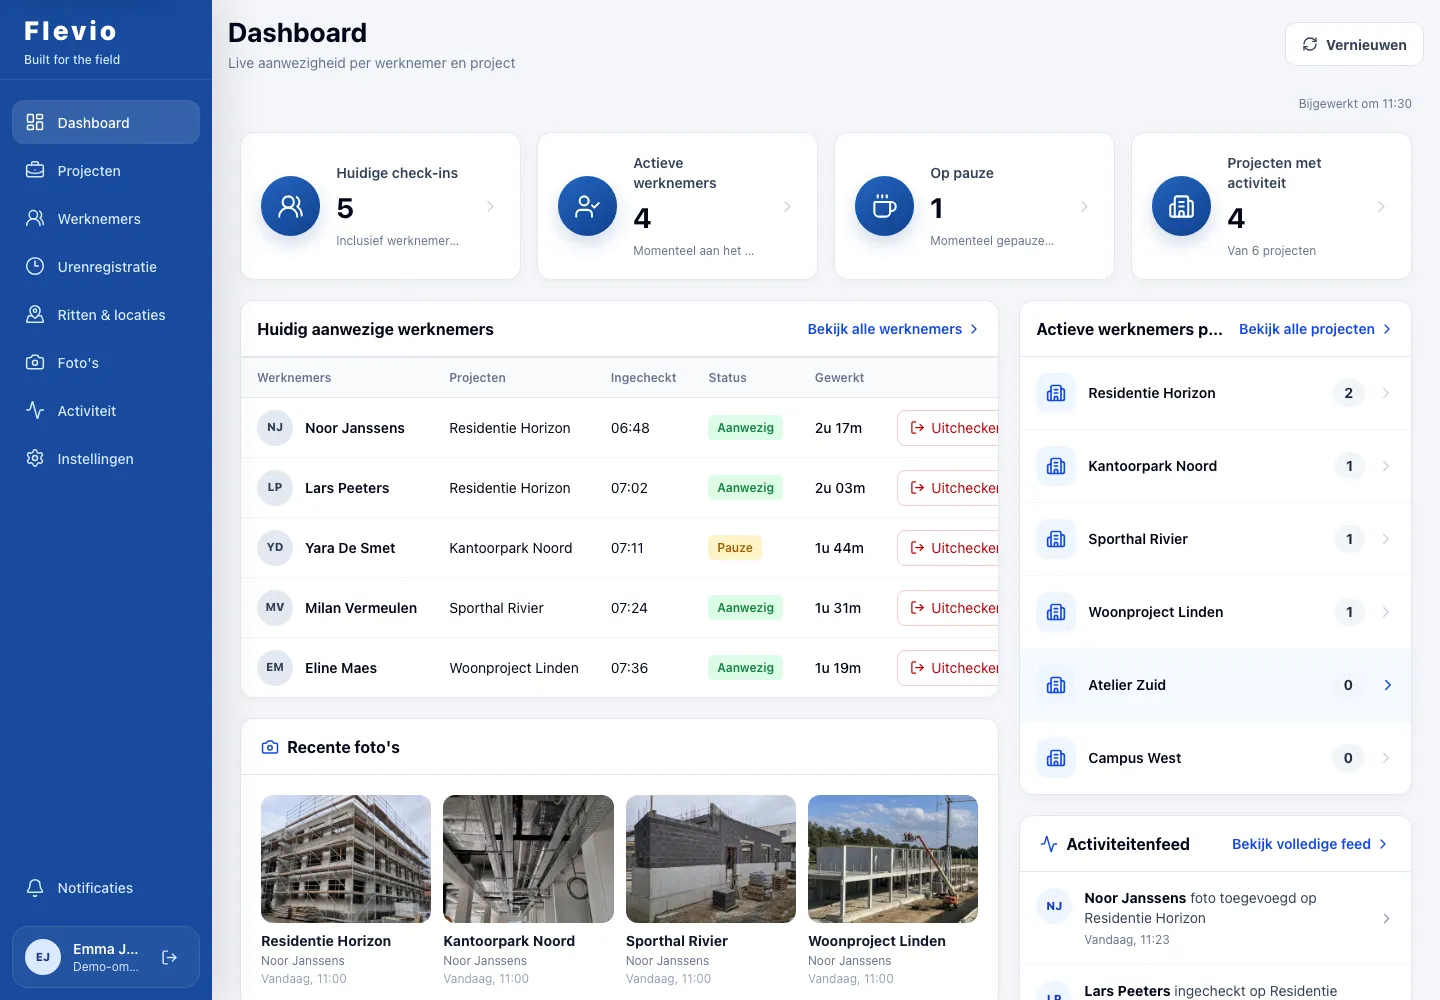
Task: Click the Activiteit pulse icon in sidebar
Action: (35, 410)
